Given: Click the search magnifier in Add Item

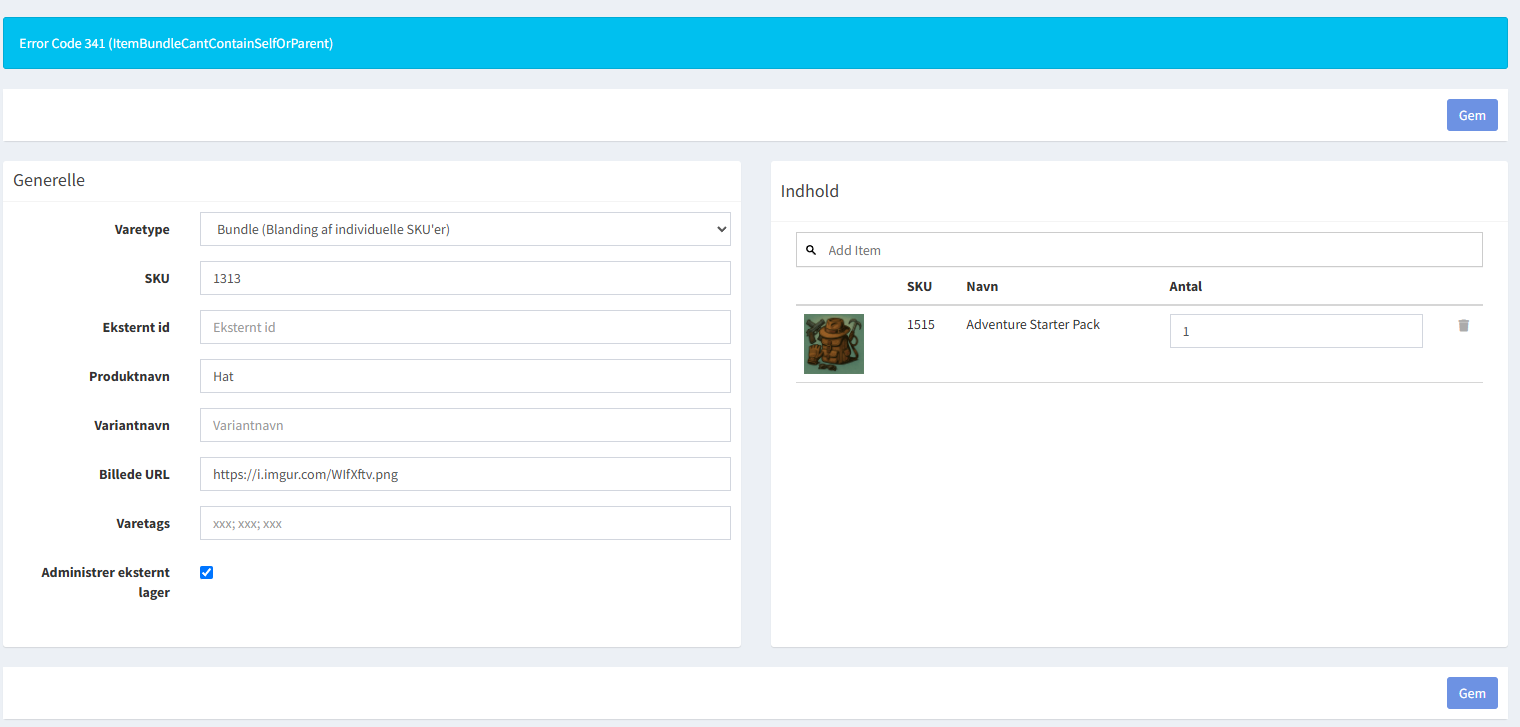Looking at the screenshot, I should [811, 250].
